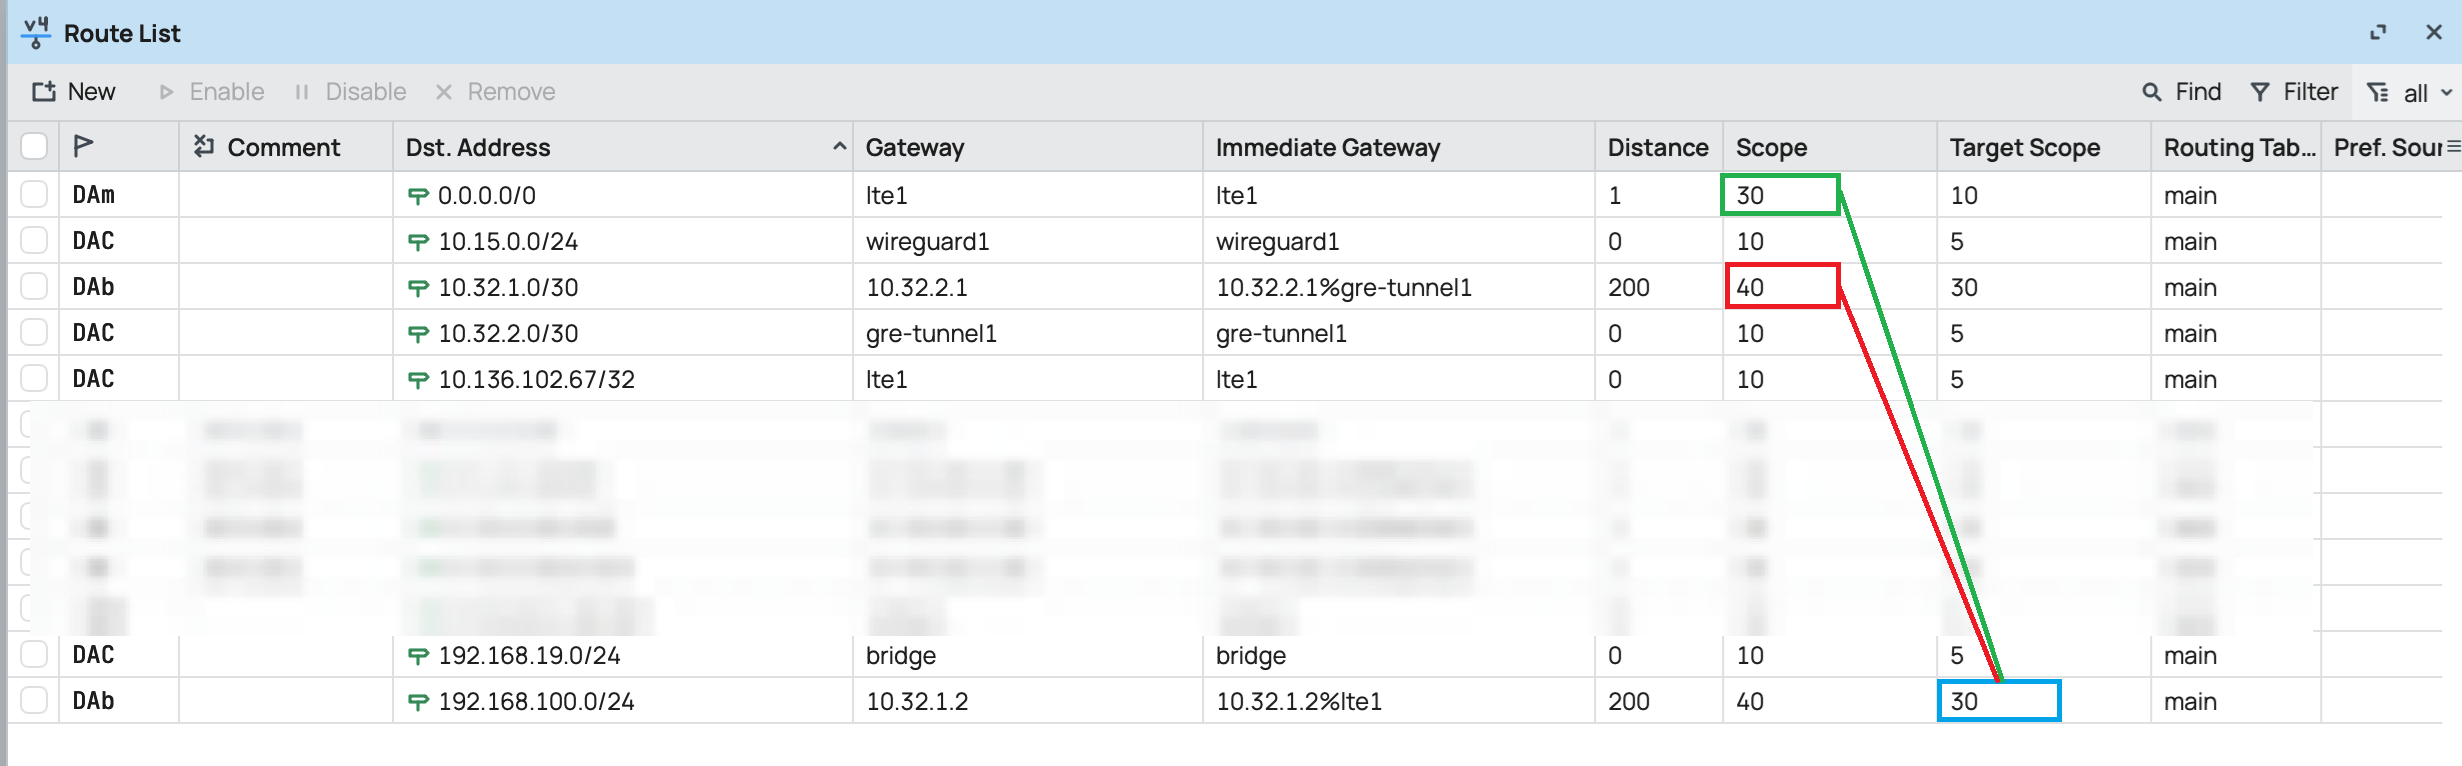The height and width of the screenshot is (766, 2462).
Task: Check the 10.15.0.0/24 route row checkbox
Action: click(x=34, y=240)
